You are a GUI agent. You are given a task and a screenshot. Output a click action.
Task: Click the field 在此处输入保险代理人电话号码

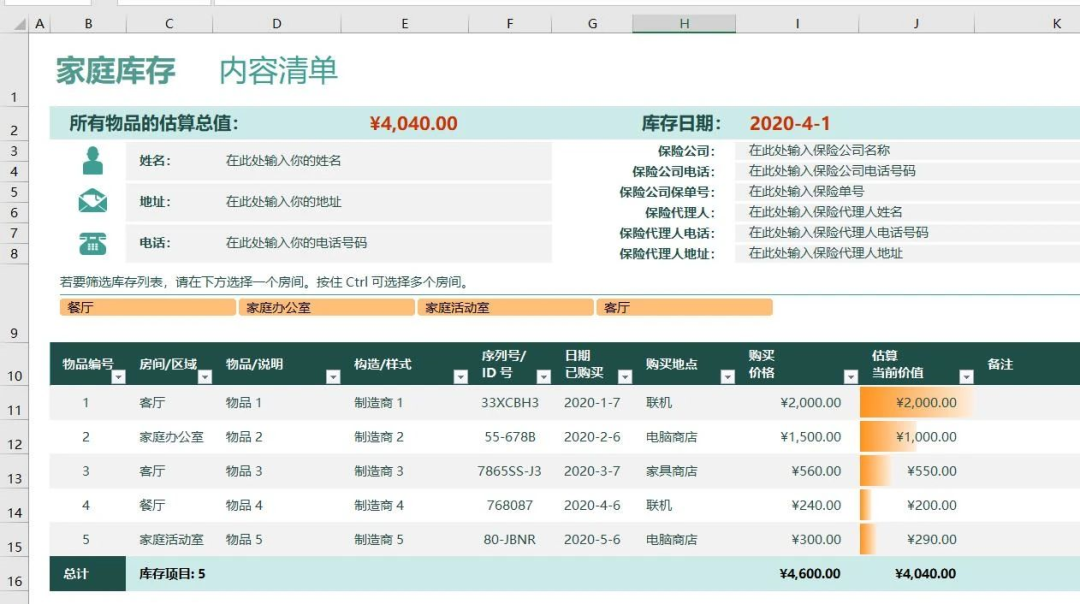click(x=908, y=233)
